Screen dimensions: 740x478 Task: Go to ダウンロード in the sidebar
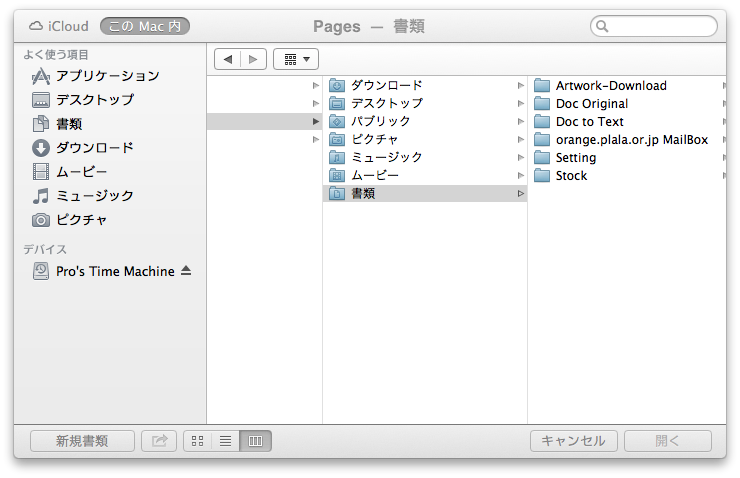point(94,148)
